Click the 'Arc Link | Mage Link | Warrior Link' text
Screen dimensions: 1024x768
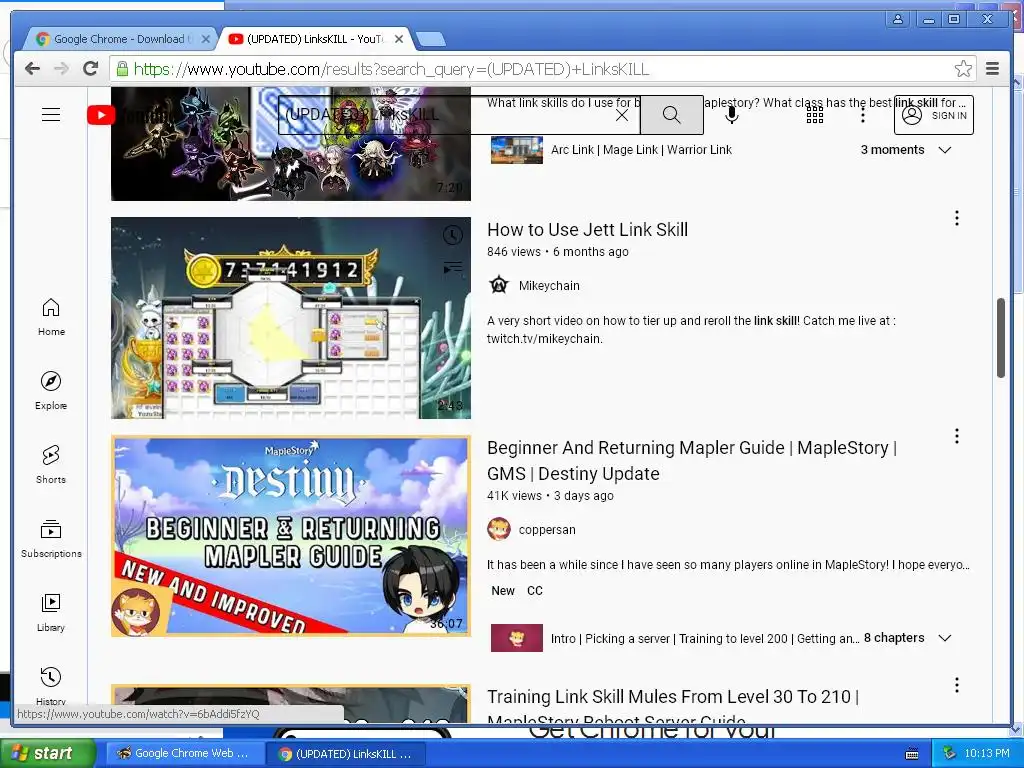(x=641, y=150)
